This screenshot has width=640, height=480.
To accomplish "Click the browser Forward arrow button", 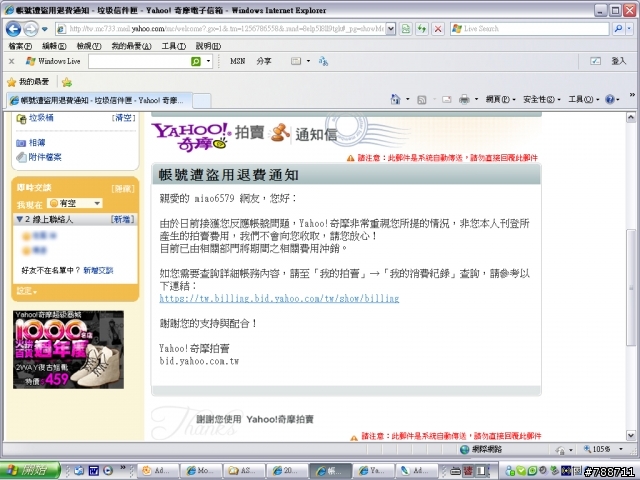I will coord(31,29).
